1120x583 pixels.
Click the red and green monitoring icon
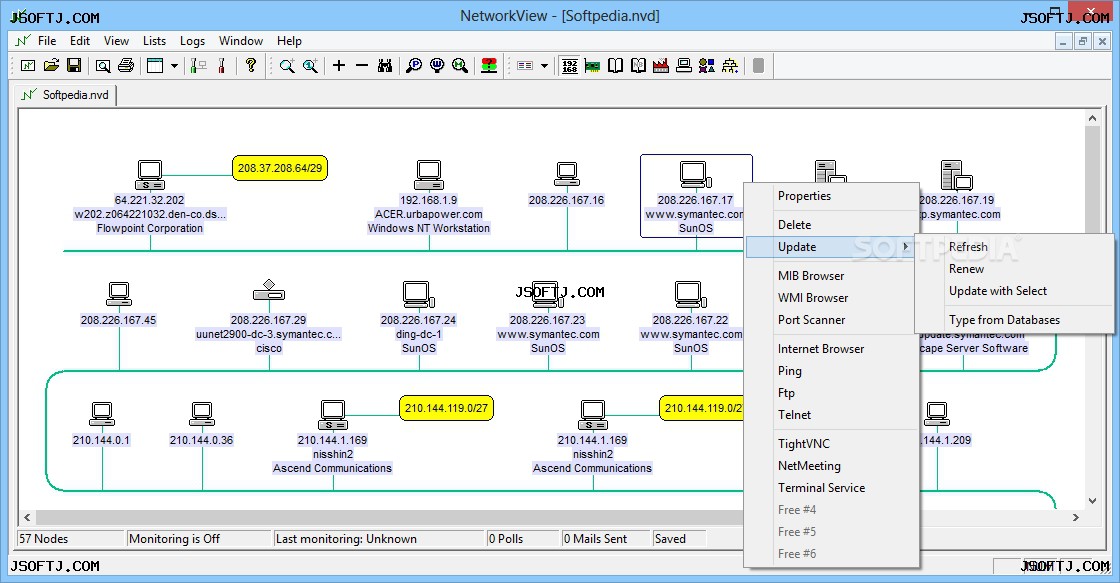click(489, 66)
